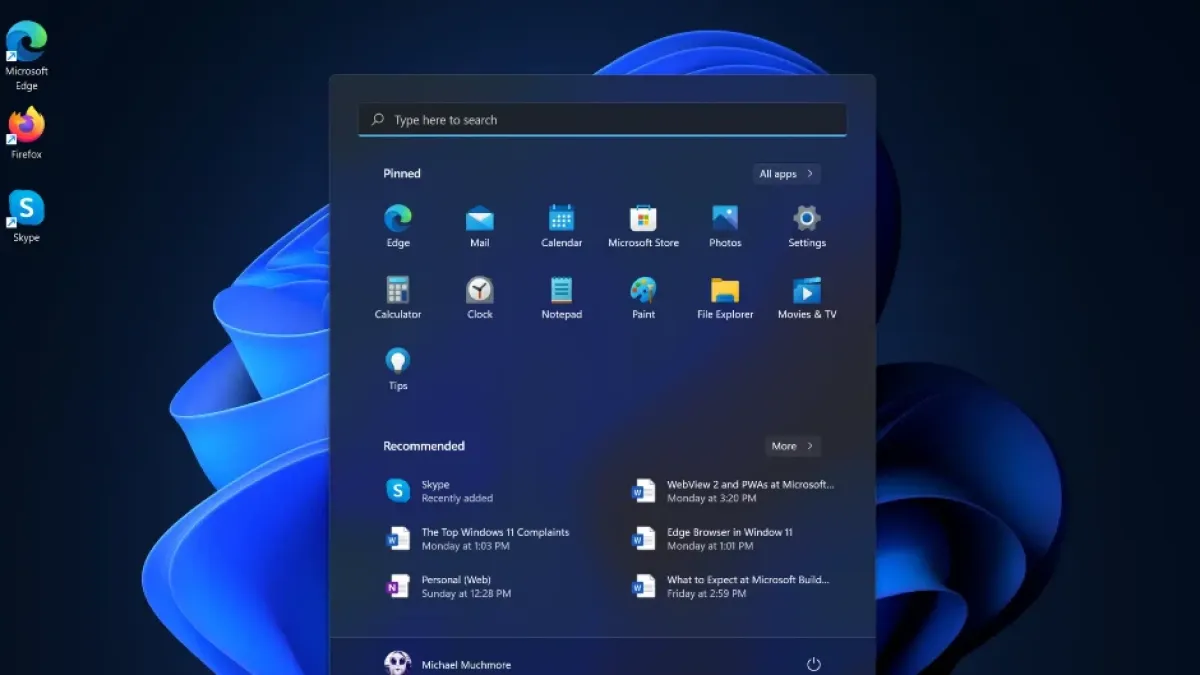Open Microsoft Store from pinned apps
The image size is (1200, 675).
click(x=643, y=226)
